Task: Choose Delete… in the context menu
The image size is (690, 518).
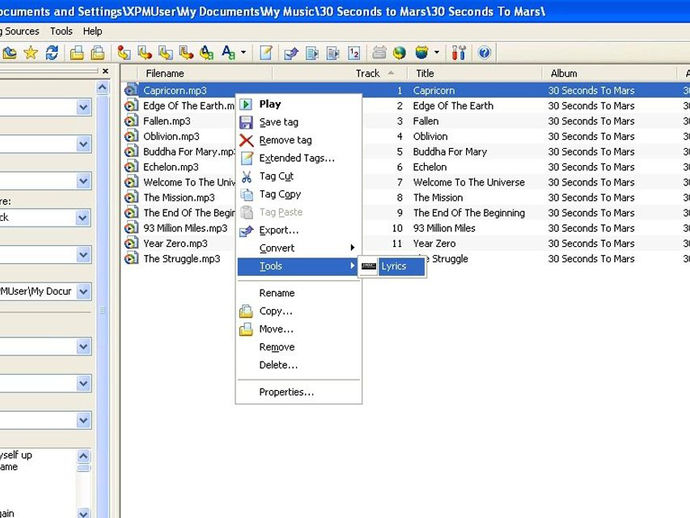Action: point(299,365)
